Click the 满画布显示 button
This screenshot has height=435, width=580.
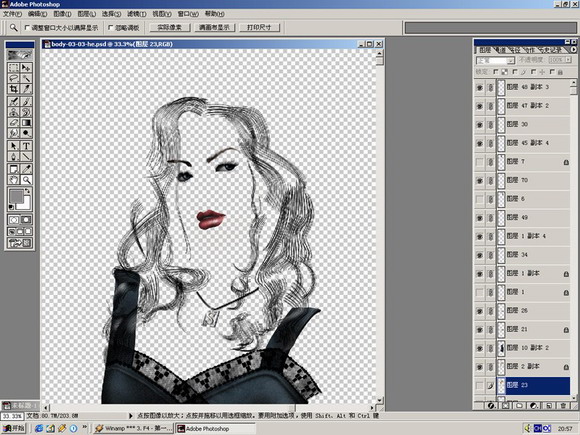215,28
